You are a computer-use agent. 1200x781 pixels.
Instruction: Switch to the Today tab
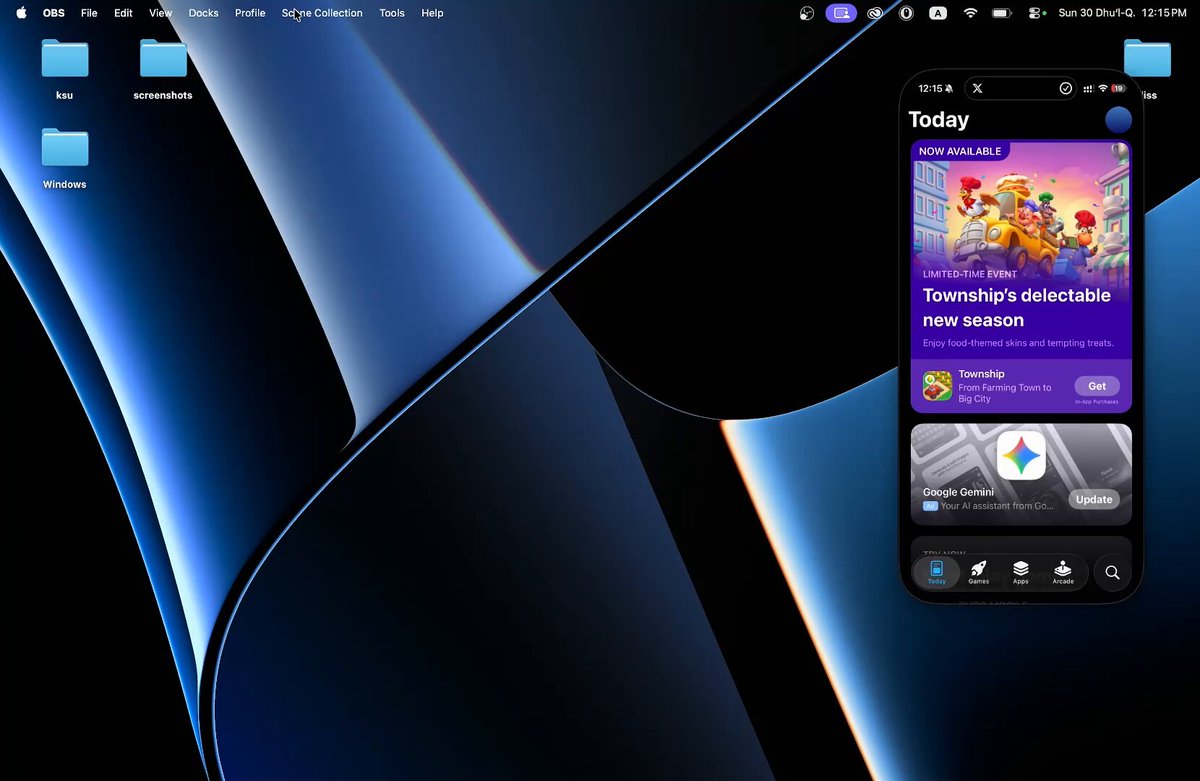[x=937, y=572]
